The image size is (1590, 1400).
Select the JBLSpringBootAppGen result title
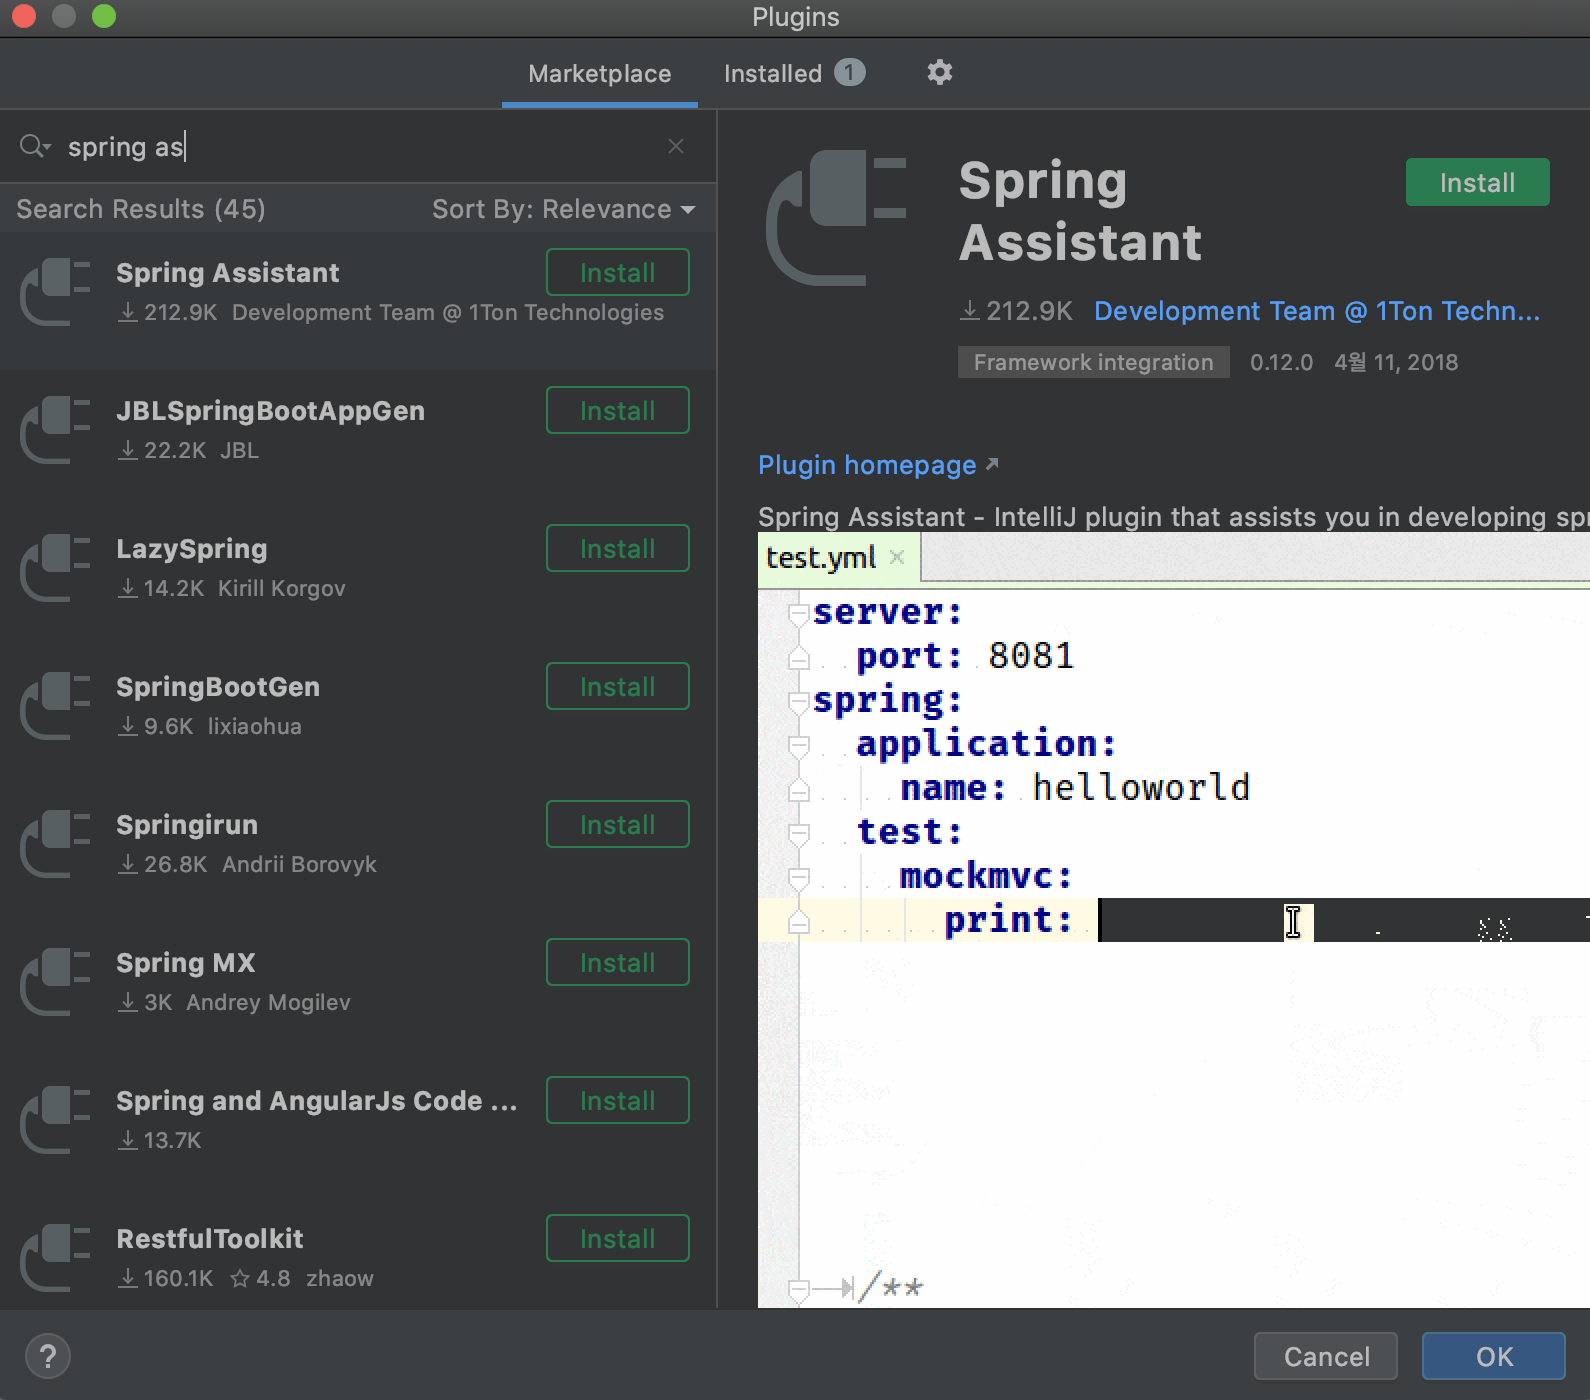270,411
